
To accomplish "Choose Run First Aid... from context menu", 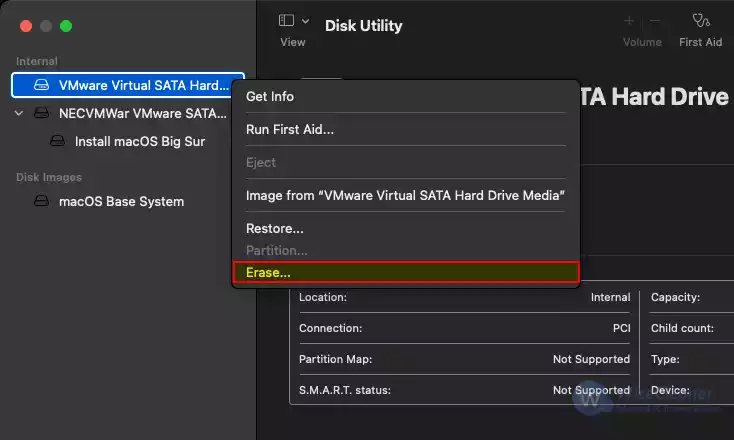I will [x=406, y=129].
